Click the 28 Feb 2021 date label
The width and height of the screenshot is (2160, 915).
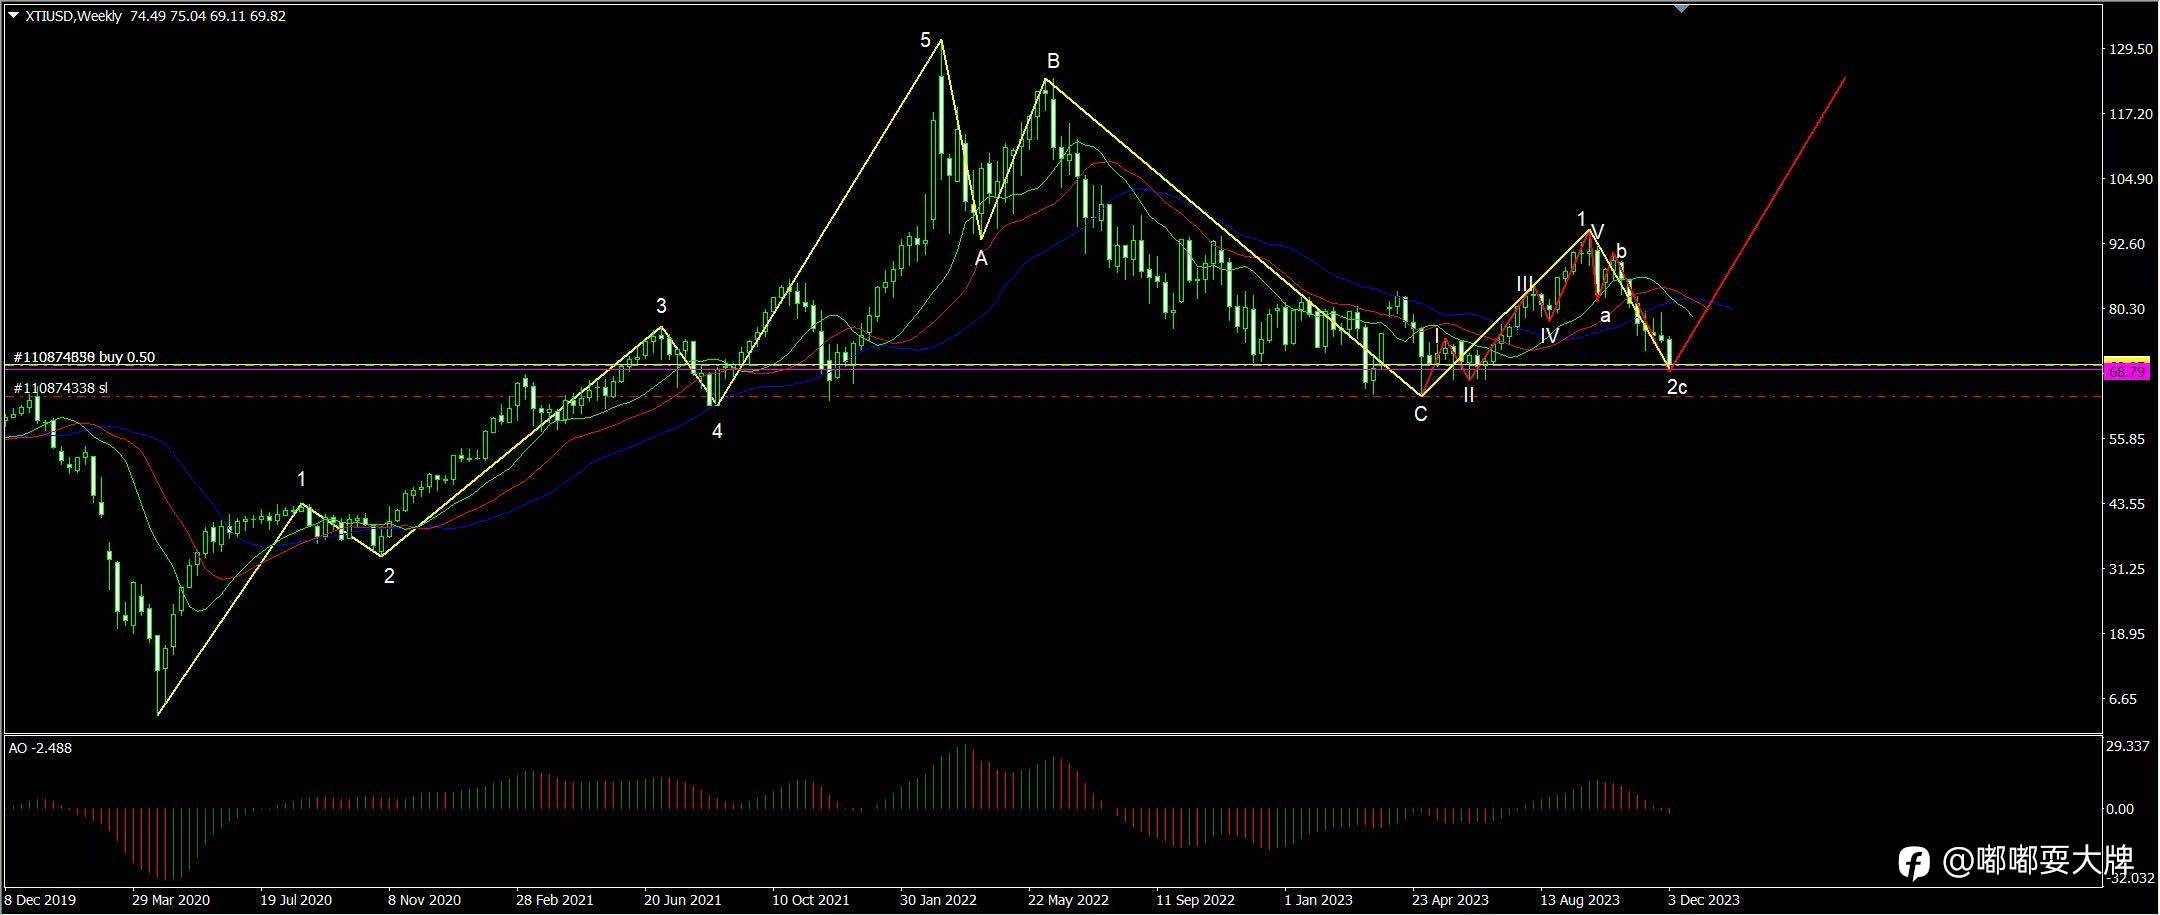pyautogui.click(x=555, y=900)
